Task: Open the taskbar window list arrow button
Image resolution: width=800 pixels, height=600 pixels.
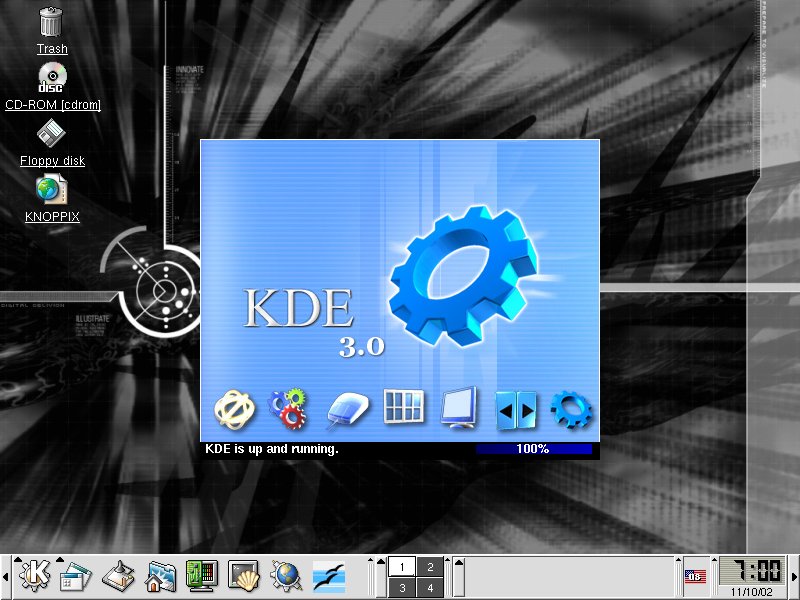Action: point(459,577)
